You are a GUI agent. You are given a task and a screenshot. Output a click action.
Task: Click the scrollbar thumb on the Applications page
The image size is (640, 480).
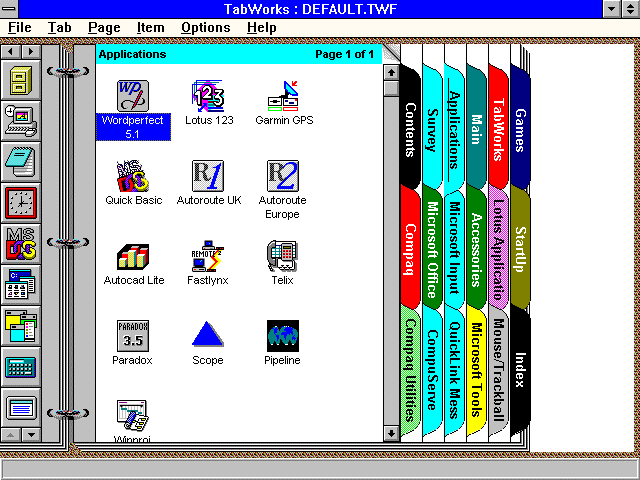[x=391, y=88]
